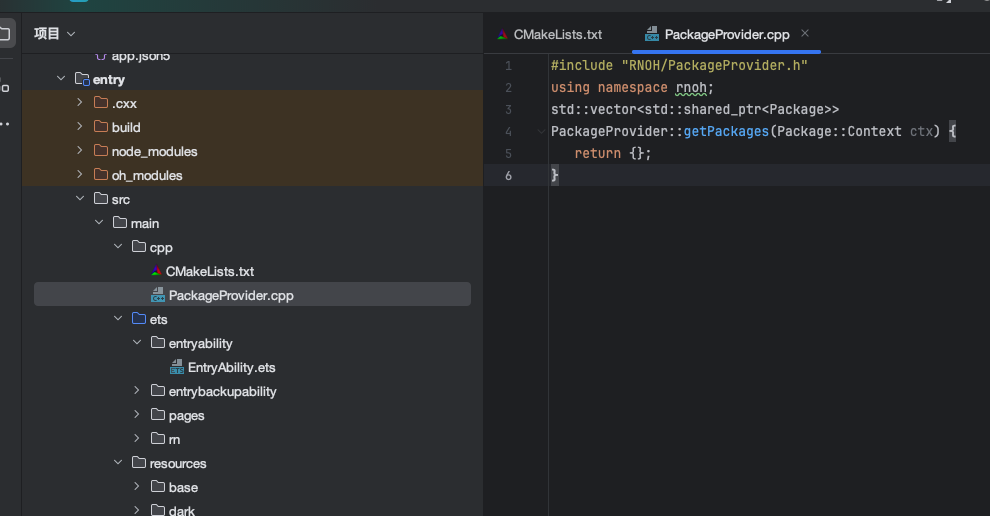Screen dimensions: 990x516
Task: Collapse the ets folder
Action: (x=118, y=318)
